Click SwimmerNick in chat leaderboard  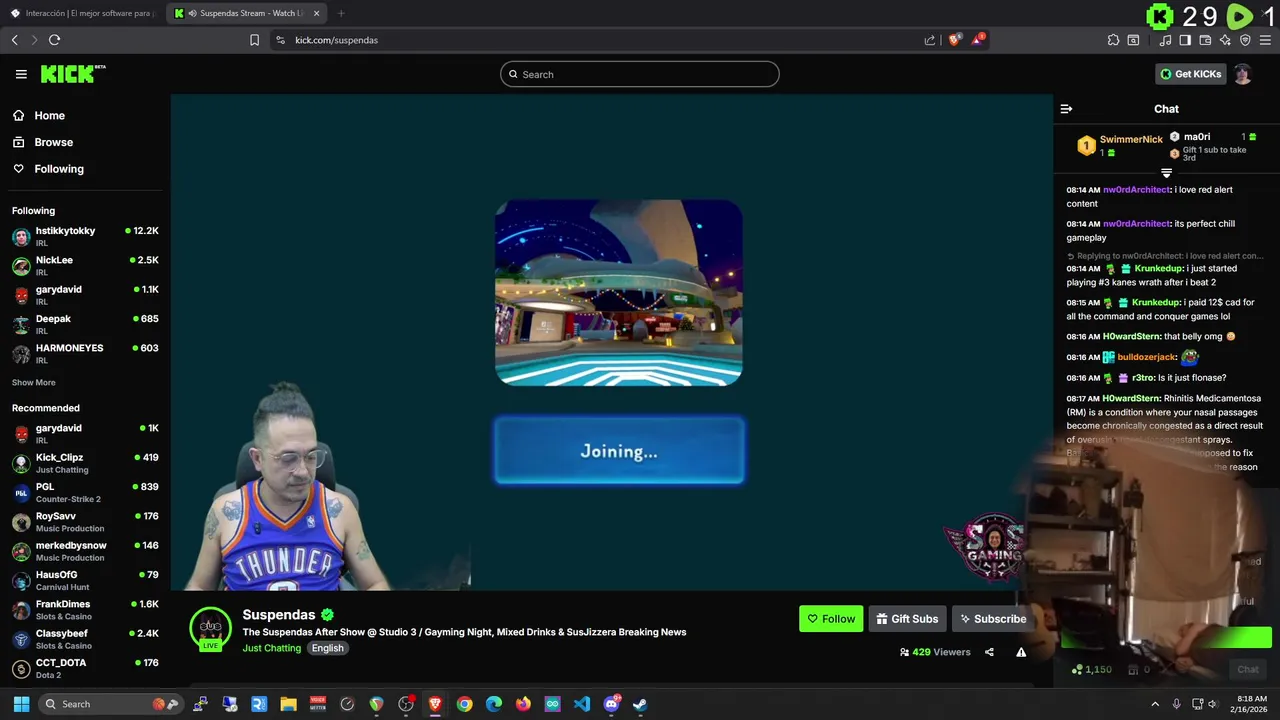click(1131, 140)
